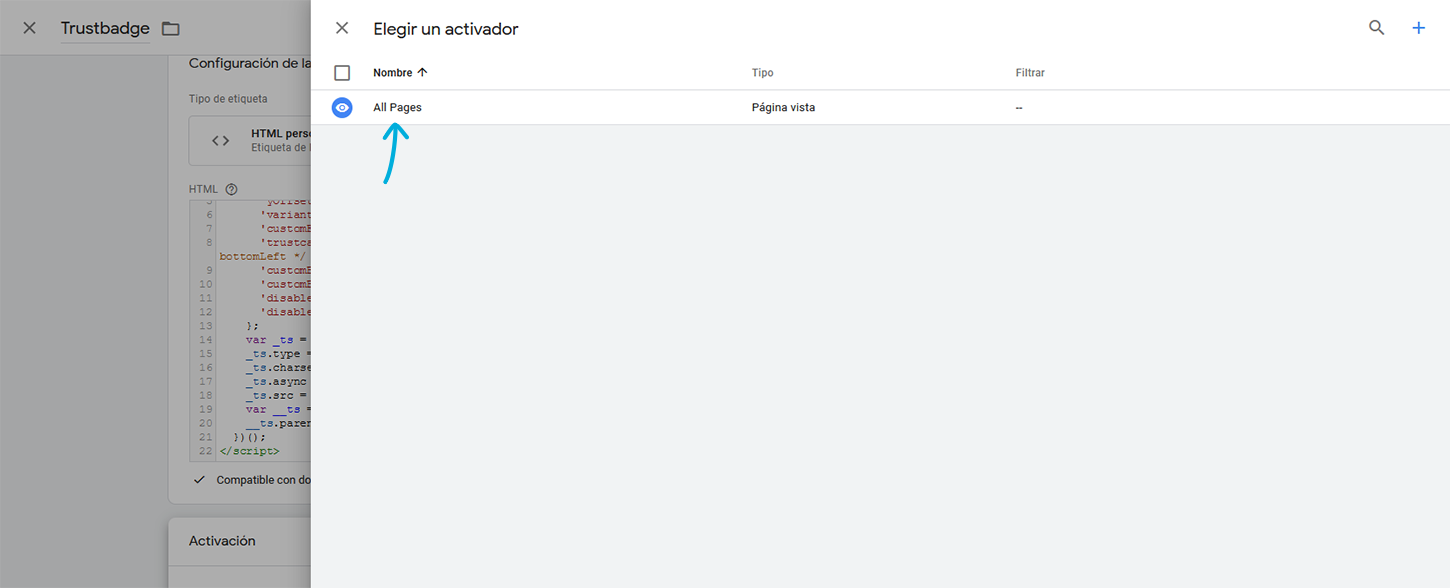The width and height of the screenshot is (1450, 588).
Task: Toggle the Compatible con checkbox
Action: click(x=200, y=480)
